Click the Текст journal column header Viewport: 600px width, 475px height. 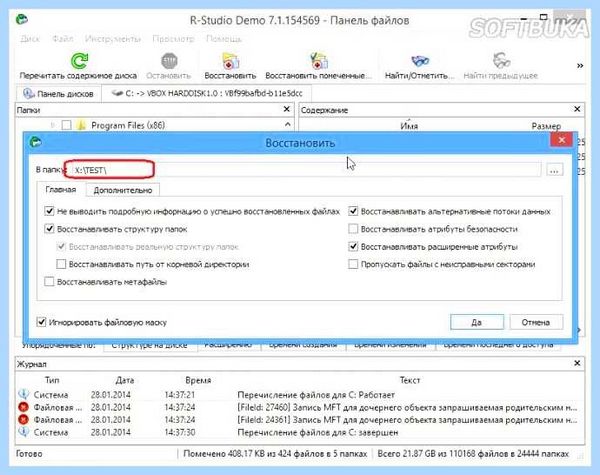(x=410, y=380)
